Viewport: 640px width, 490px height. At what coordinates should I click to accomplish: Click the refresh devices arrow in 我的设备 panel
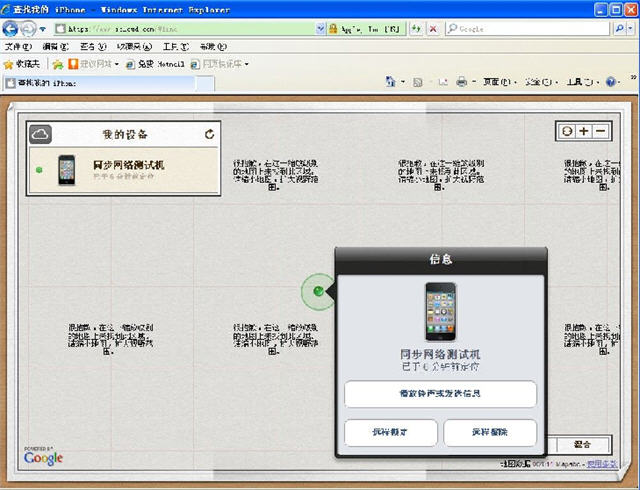pyautogui.click(x=209, y=134)
